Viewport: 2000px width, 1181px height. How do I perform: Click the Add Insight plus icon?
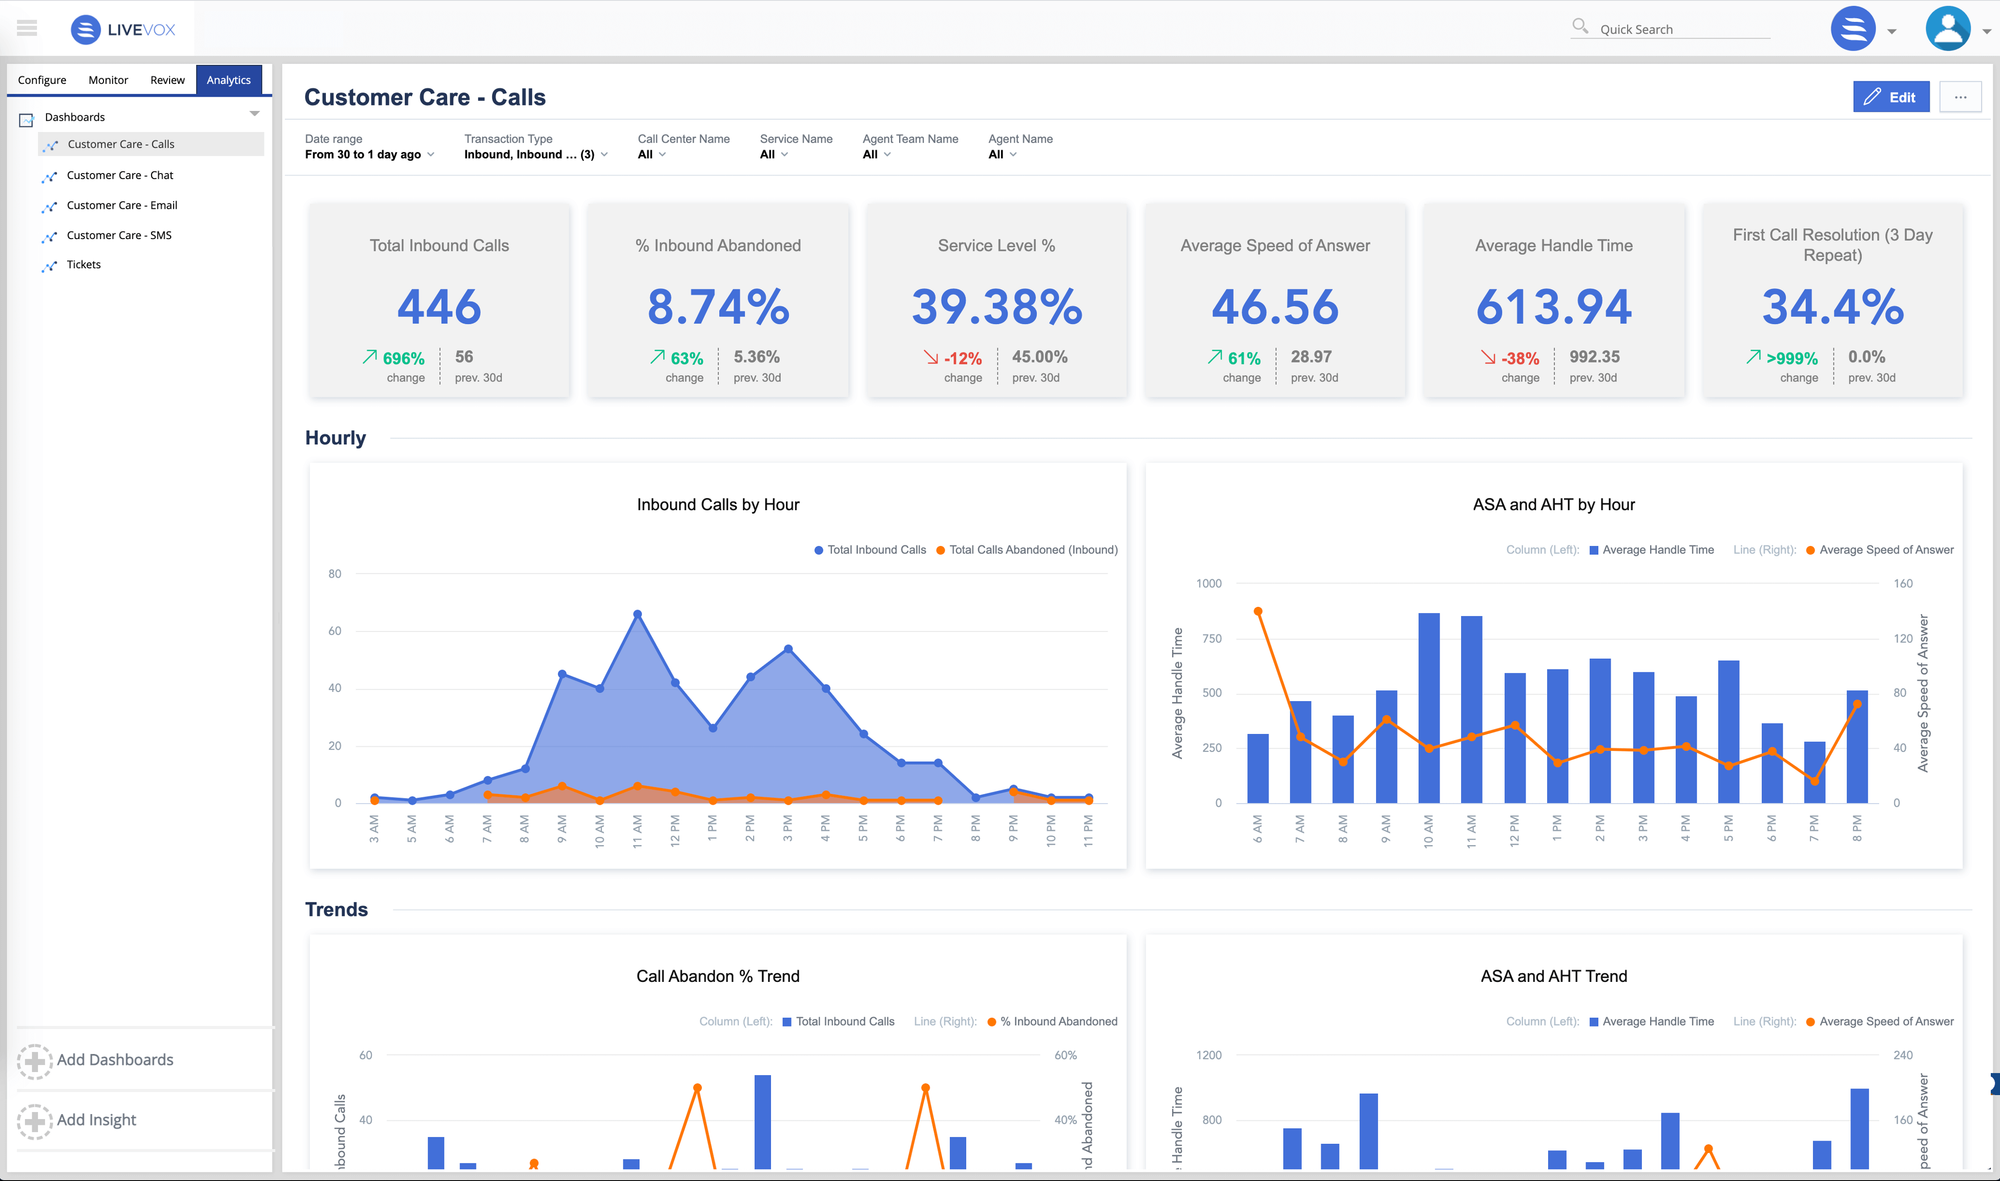coord(36,1121)
